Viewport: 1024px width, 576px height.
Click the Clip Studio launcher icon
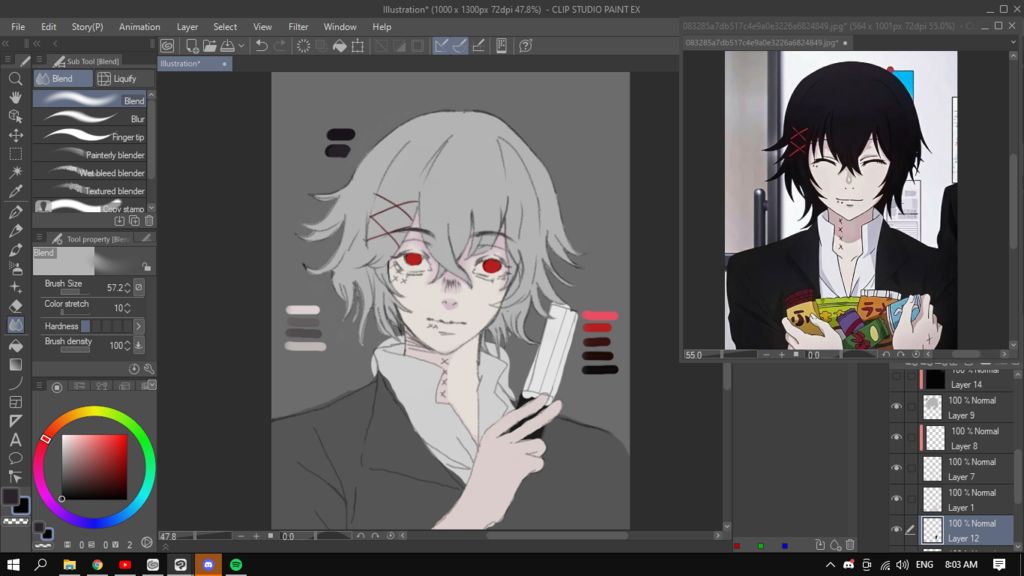point(168,46)
